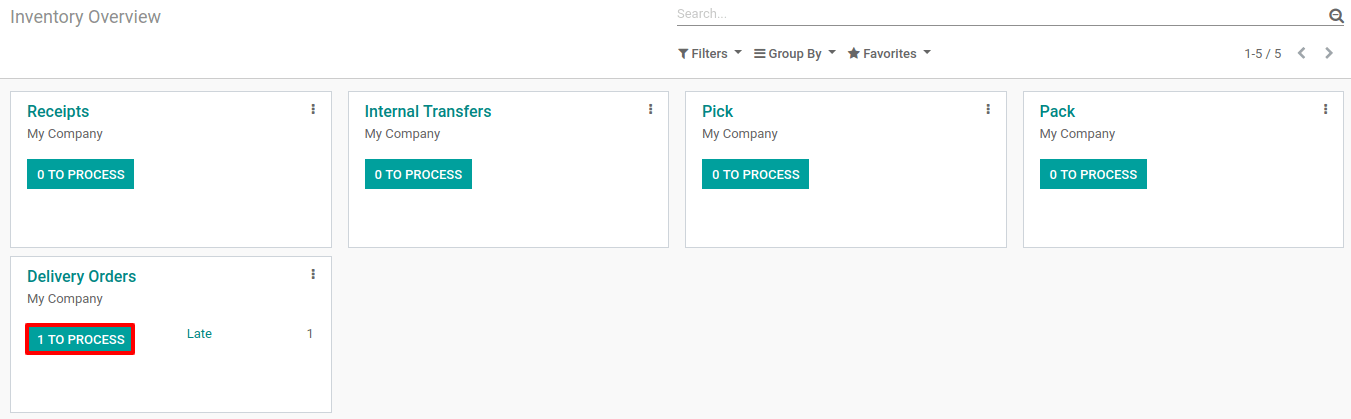Go to the previous page arrow
The height and width of the screenshot is (419, 1351).
coord(1301,53)
